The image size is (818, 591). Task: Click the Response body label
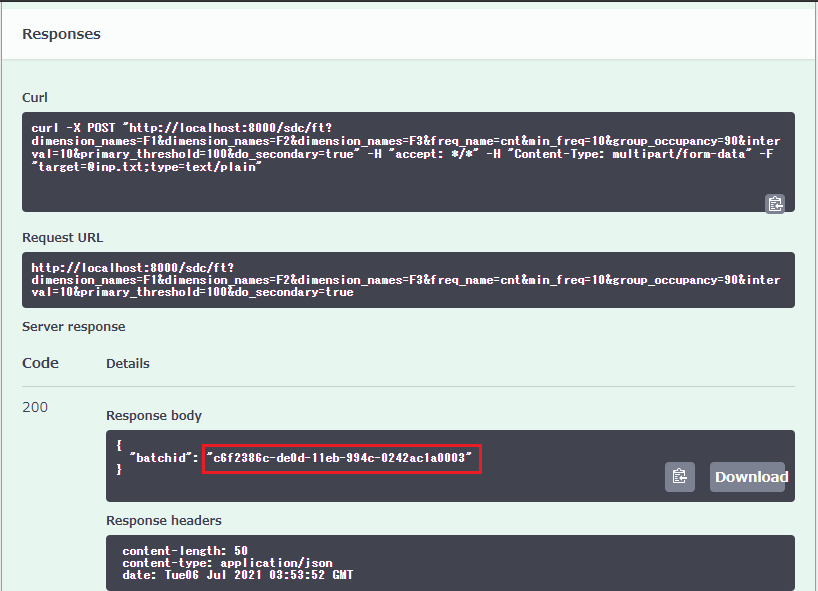[x=153, y=415]
